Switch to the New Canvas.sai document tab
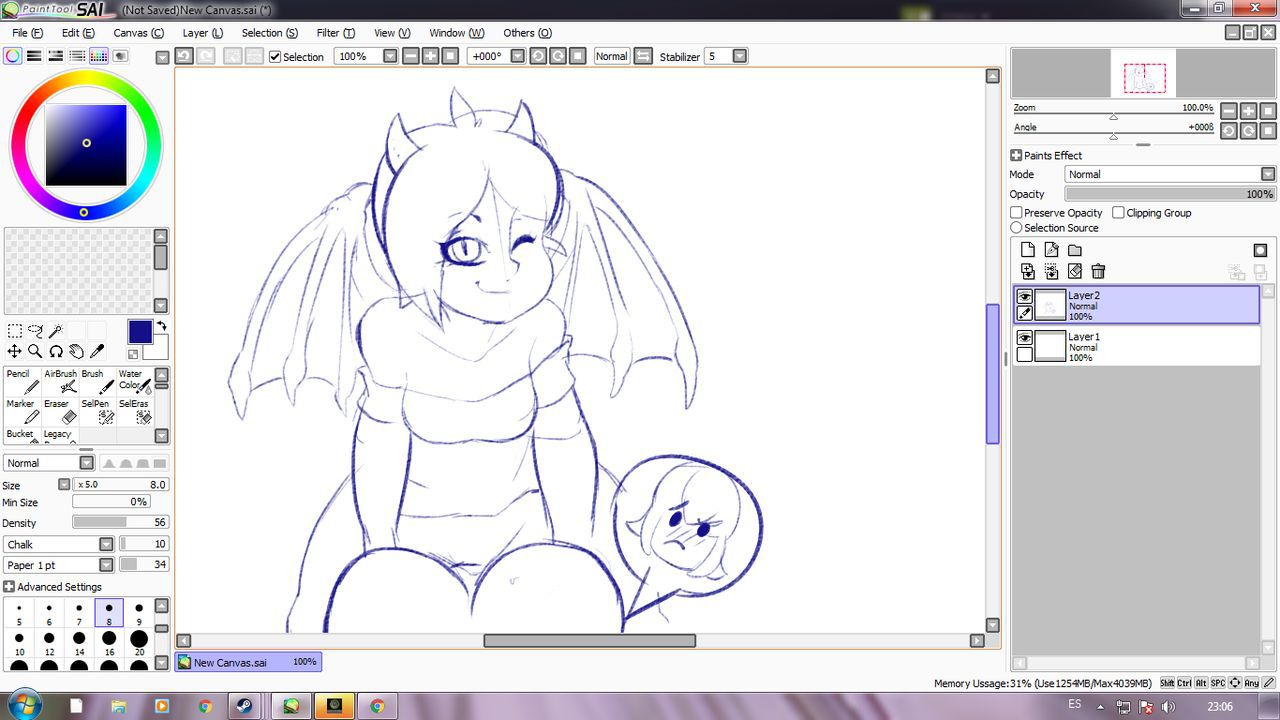This screenshot has width=1280, height=720. coord(248,662)
